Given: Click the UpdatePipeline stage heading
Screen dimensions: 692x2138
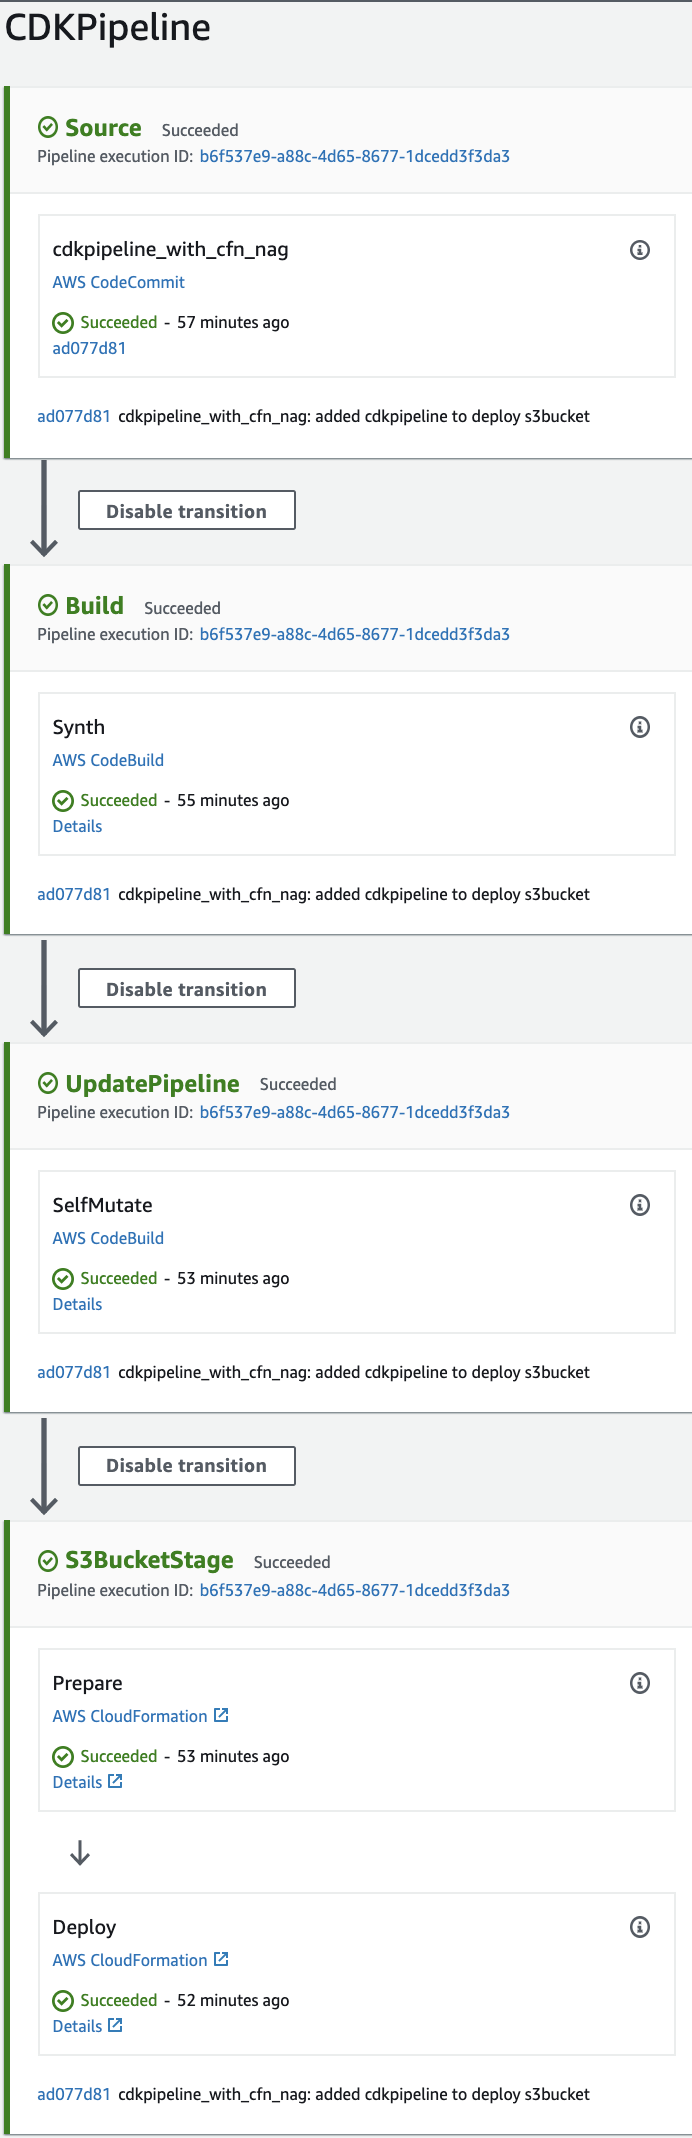Looking at the screenshot, I should click(152, 1084).
